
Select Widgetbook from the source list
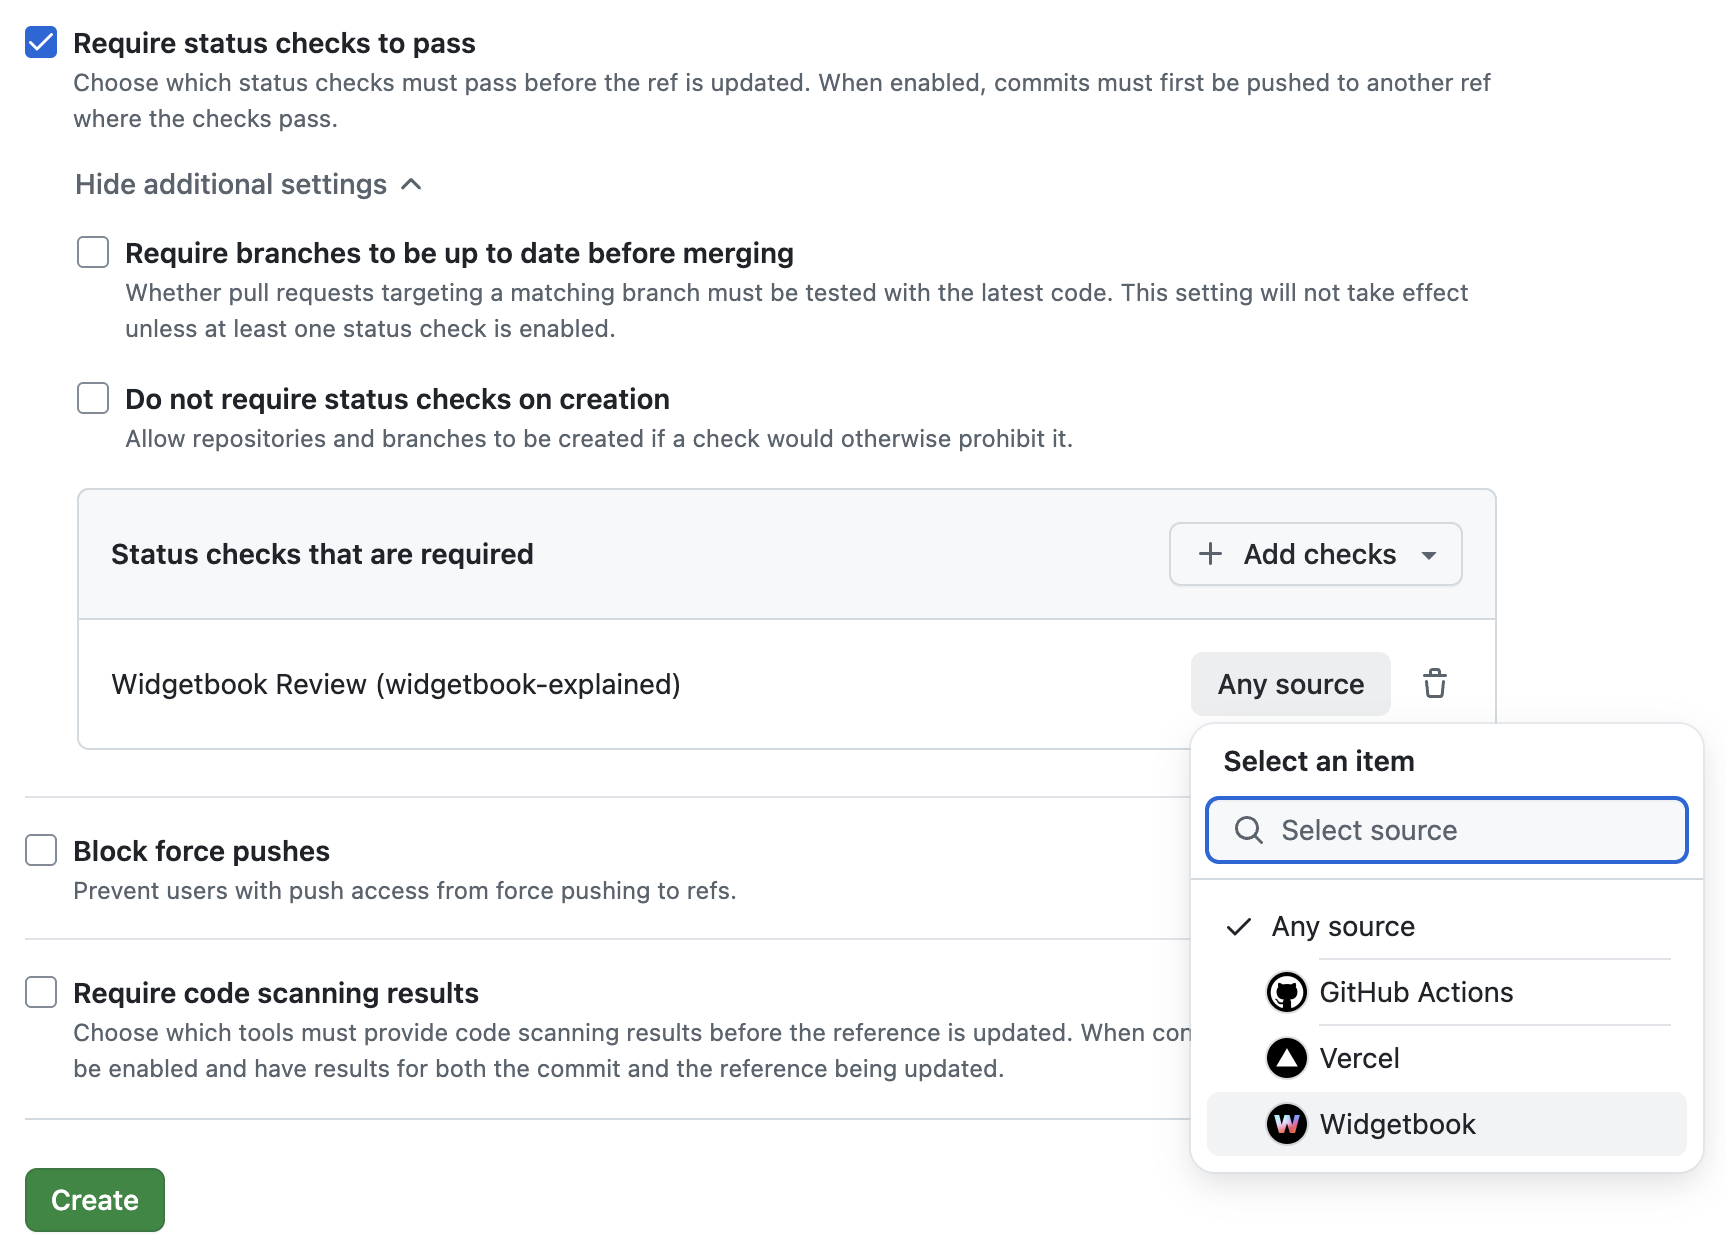coord(1397,1124)
